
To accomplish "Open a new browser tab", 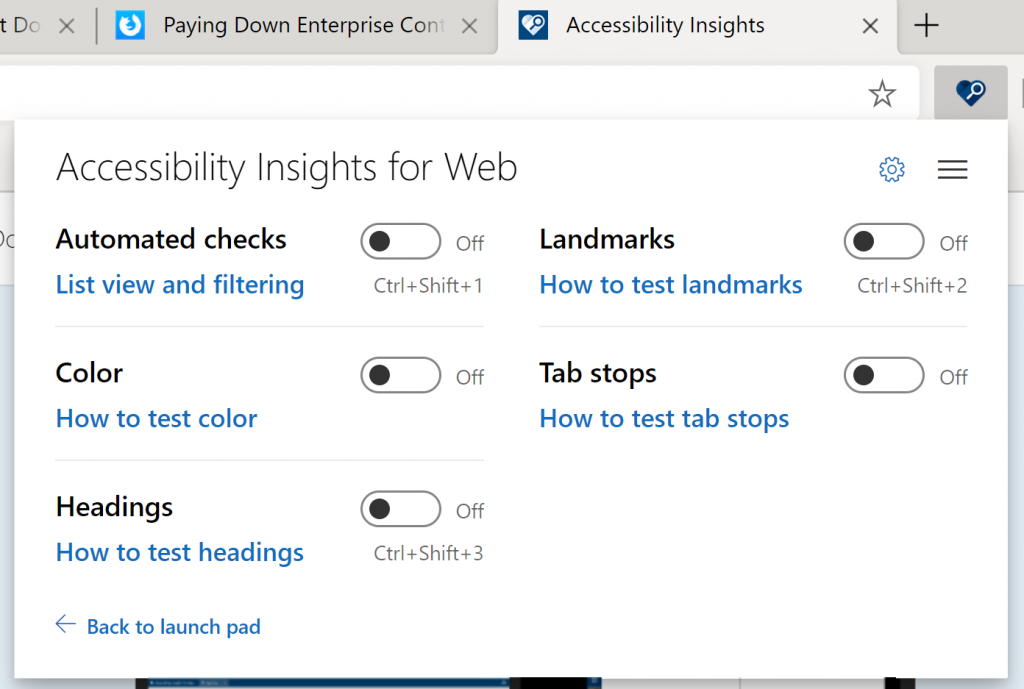I will pyautogui.click(x=926, y=26).
